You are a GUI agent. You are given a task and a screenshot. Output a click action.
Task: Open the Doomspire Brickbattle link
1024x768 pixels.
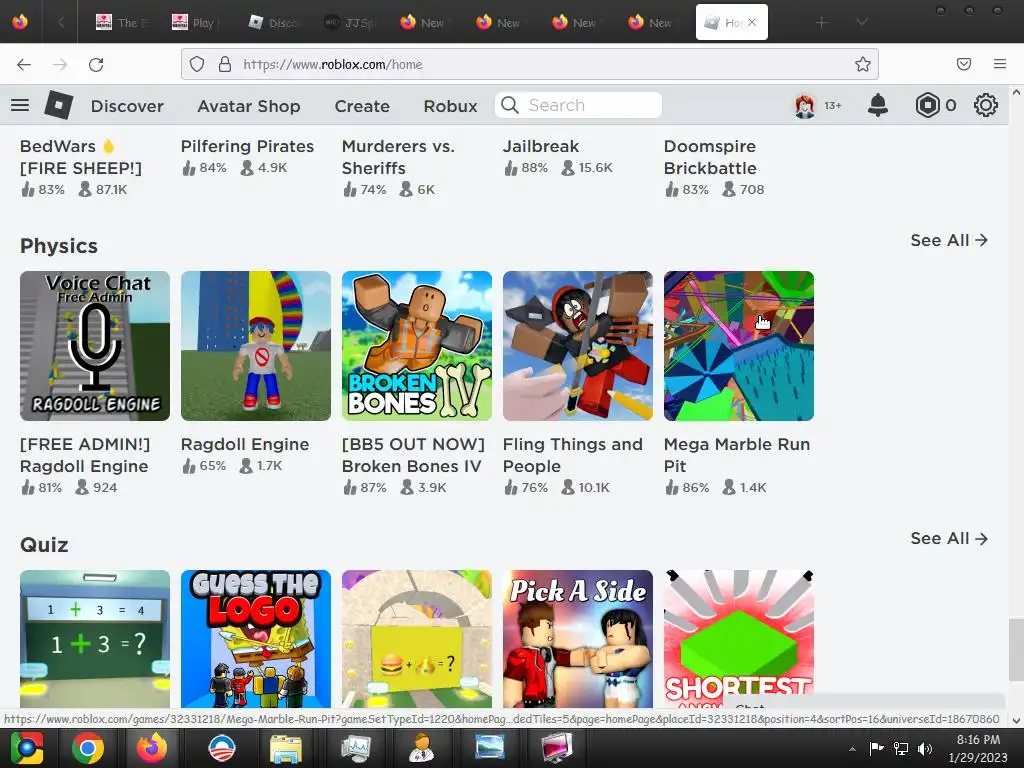(711, 157)
